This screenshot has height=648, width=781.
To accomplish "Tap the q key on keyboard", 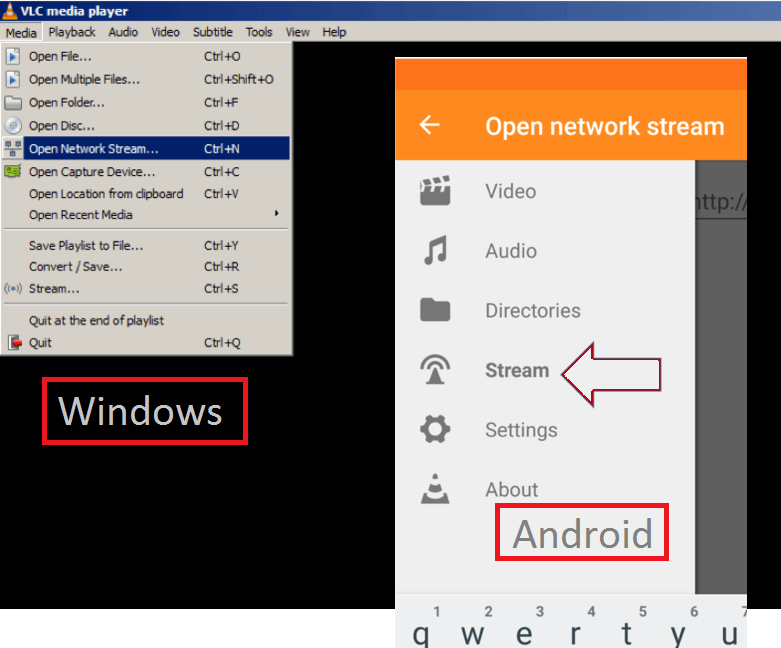I will click(x=421, y=634).
